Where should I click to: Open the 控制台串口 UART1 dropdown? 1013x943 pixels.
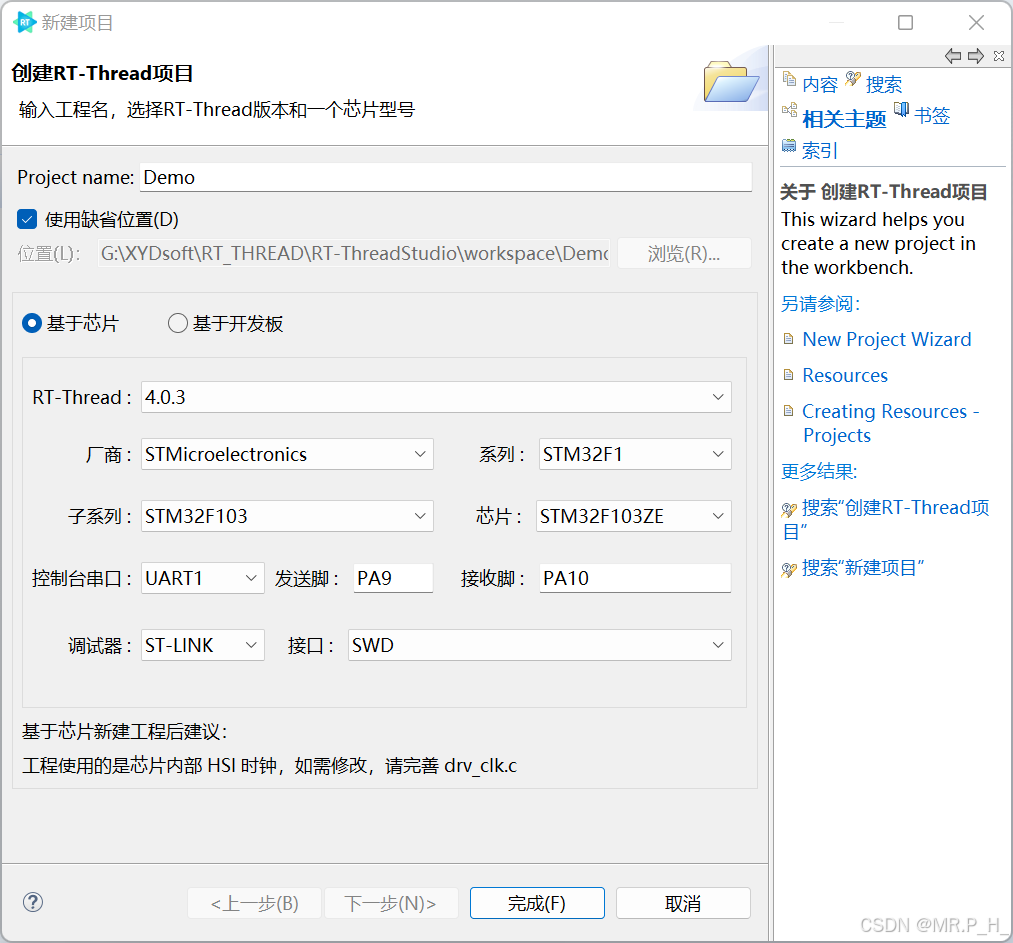point(202,578)
